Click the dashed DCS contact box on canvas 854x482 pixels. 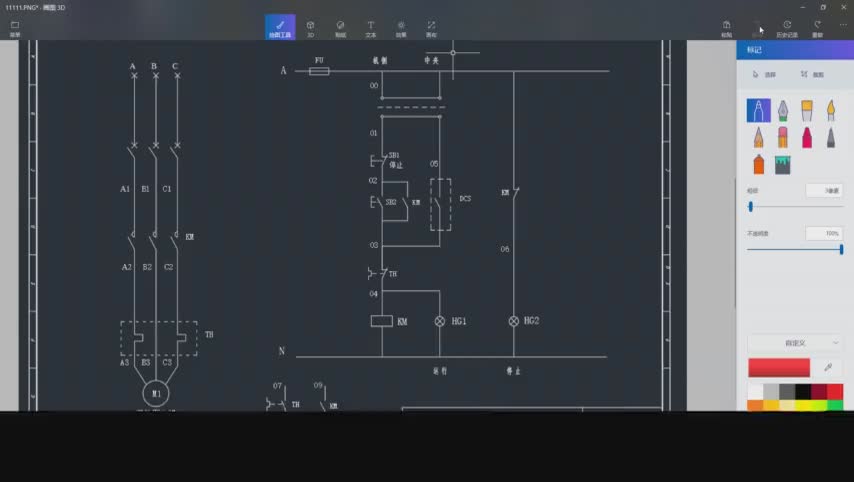pos(441,205)
